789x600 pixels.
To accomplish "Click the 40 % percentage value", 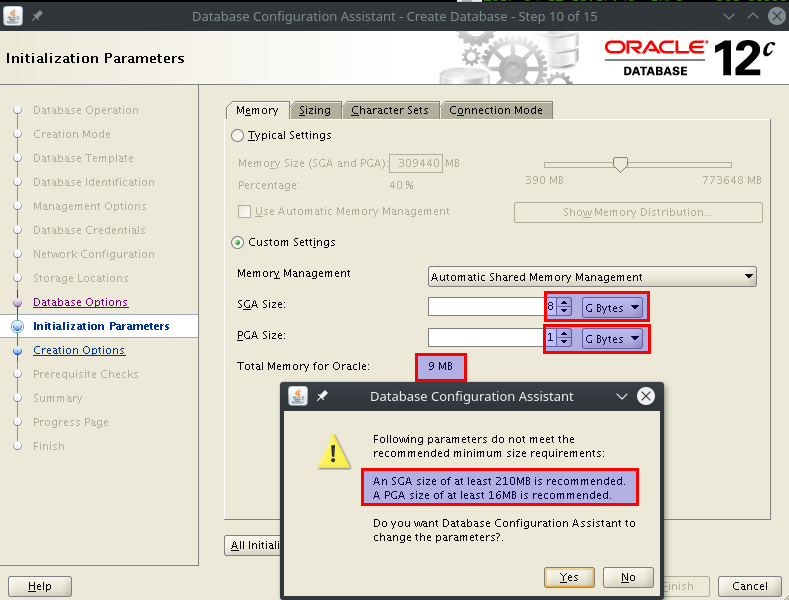I will click(402, 185).
